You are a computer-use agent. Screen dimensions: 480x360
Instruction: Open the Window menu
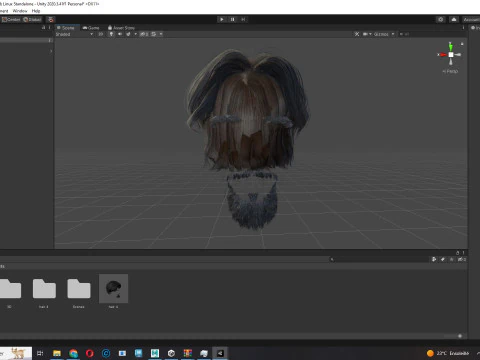pos(20,11)
